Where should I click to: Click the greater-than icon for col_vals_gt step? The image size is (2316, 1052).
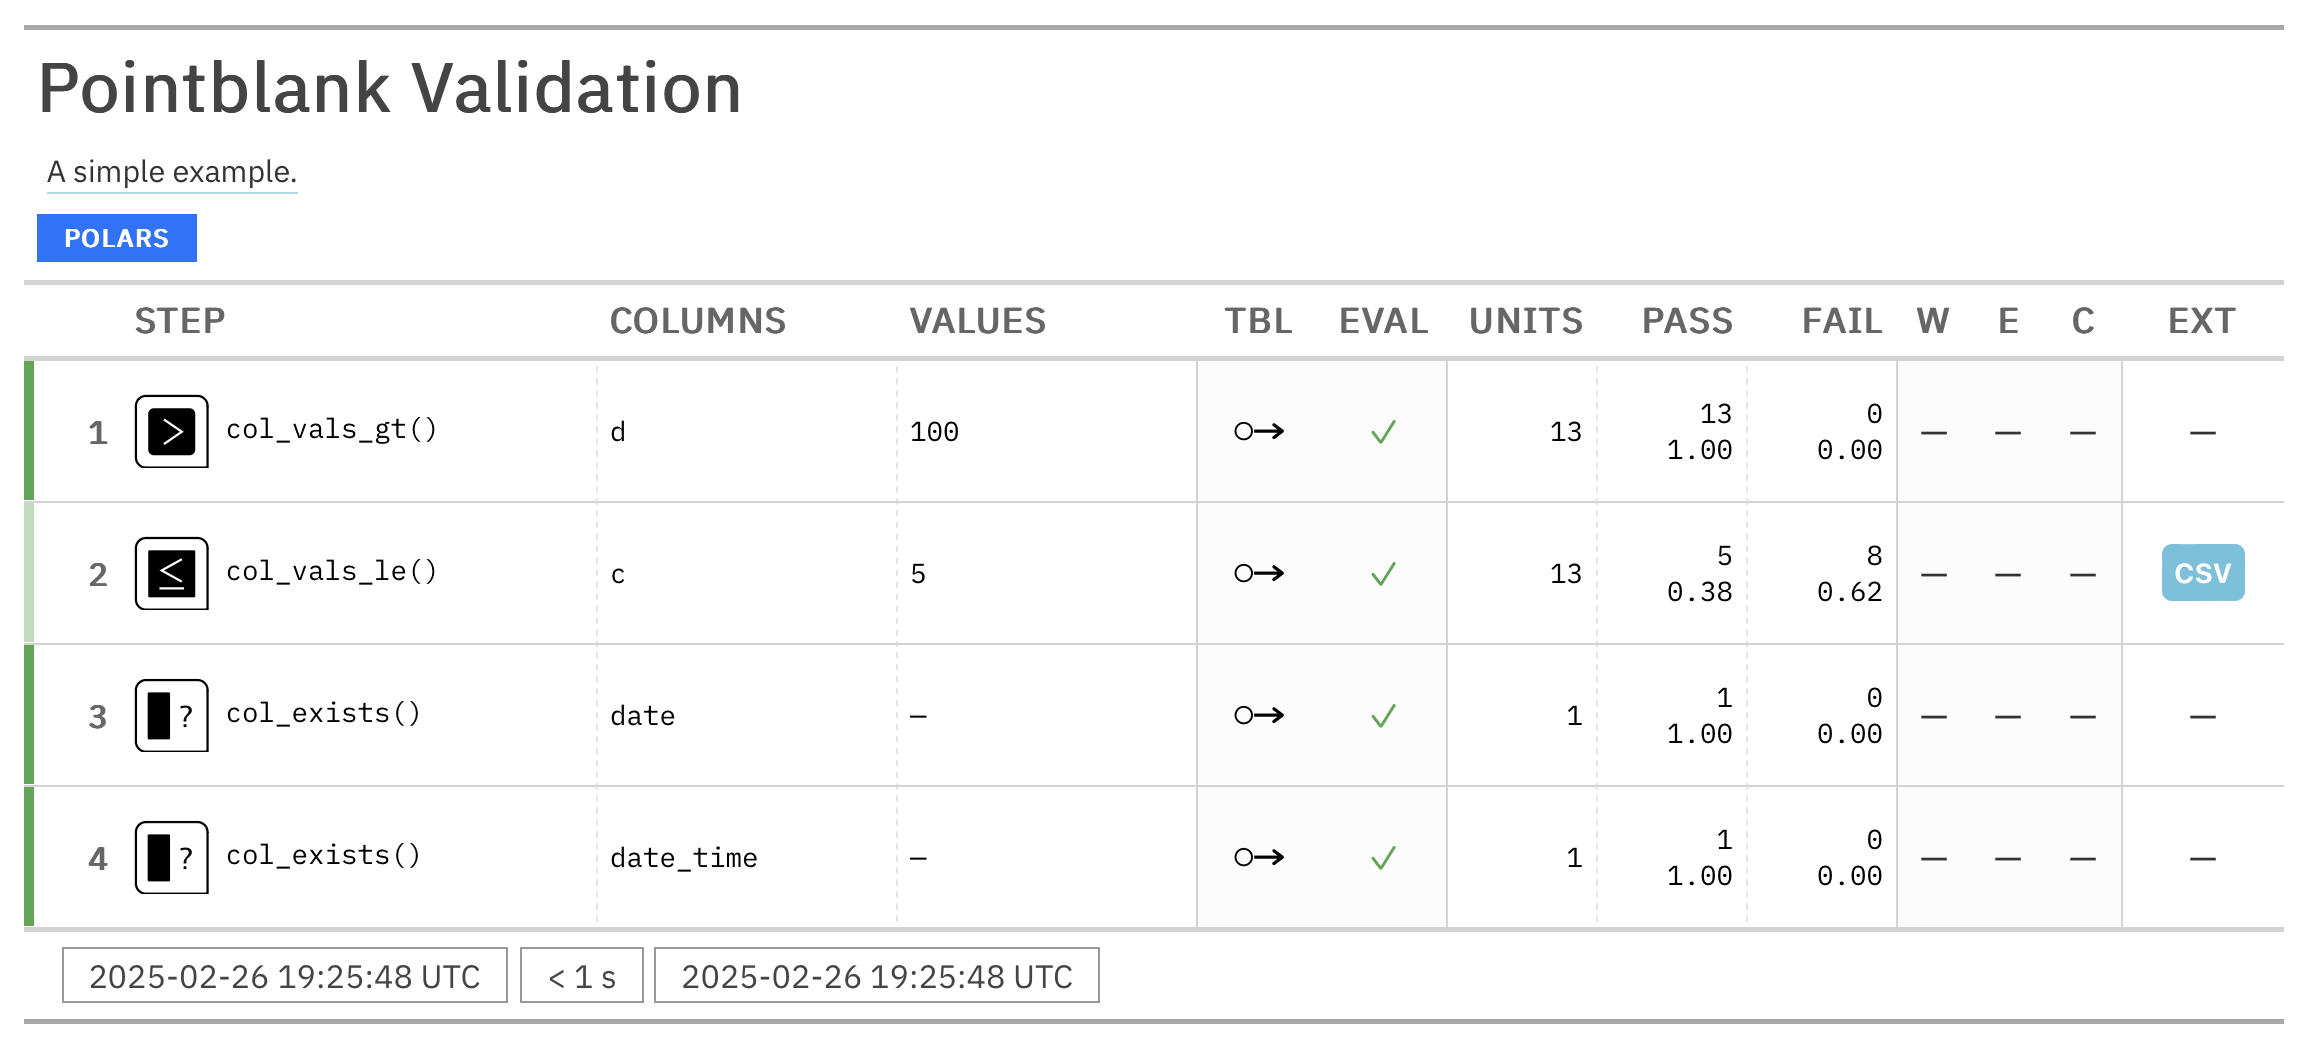click(x=172, y=432)
